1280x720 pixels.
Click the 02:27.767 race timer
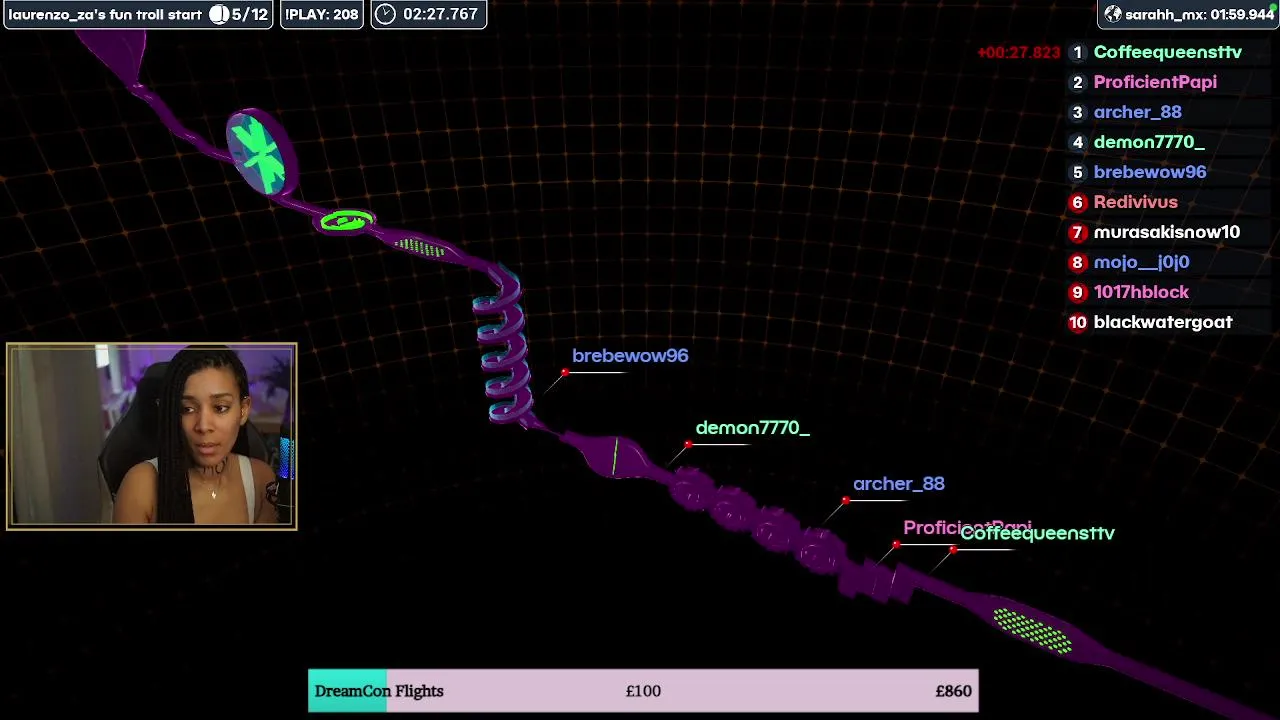tap(440, 14)
